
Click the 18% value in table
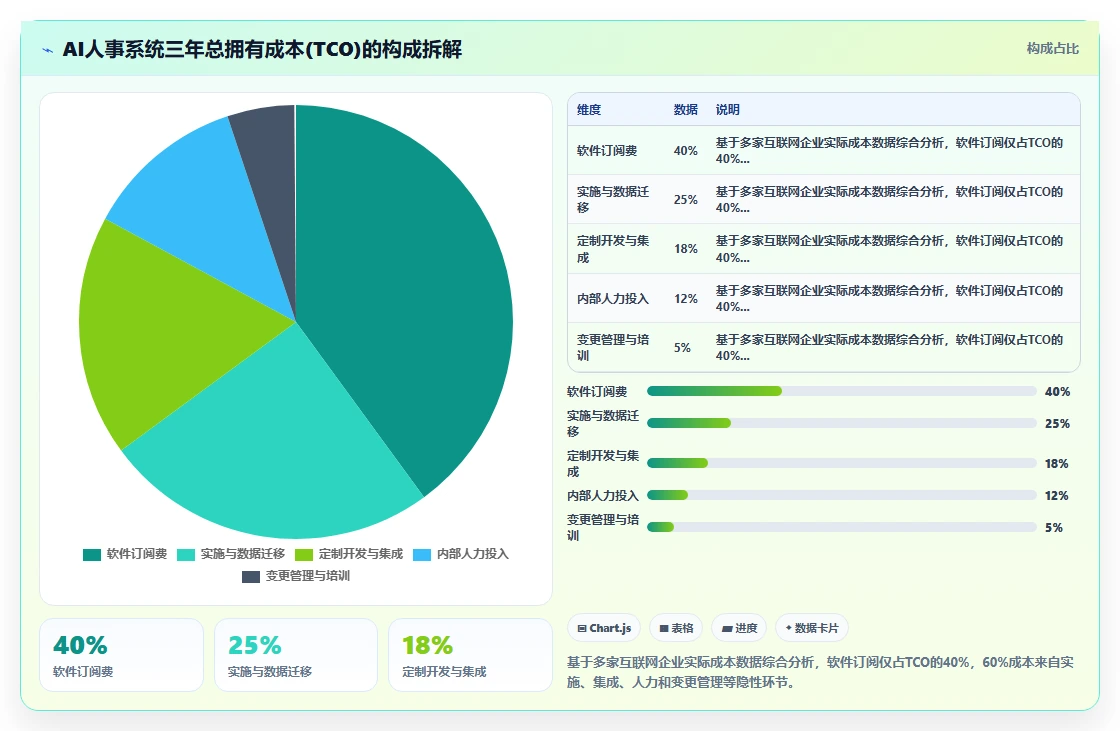[x=686, y=249]
